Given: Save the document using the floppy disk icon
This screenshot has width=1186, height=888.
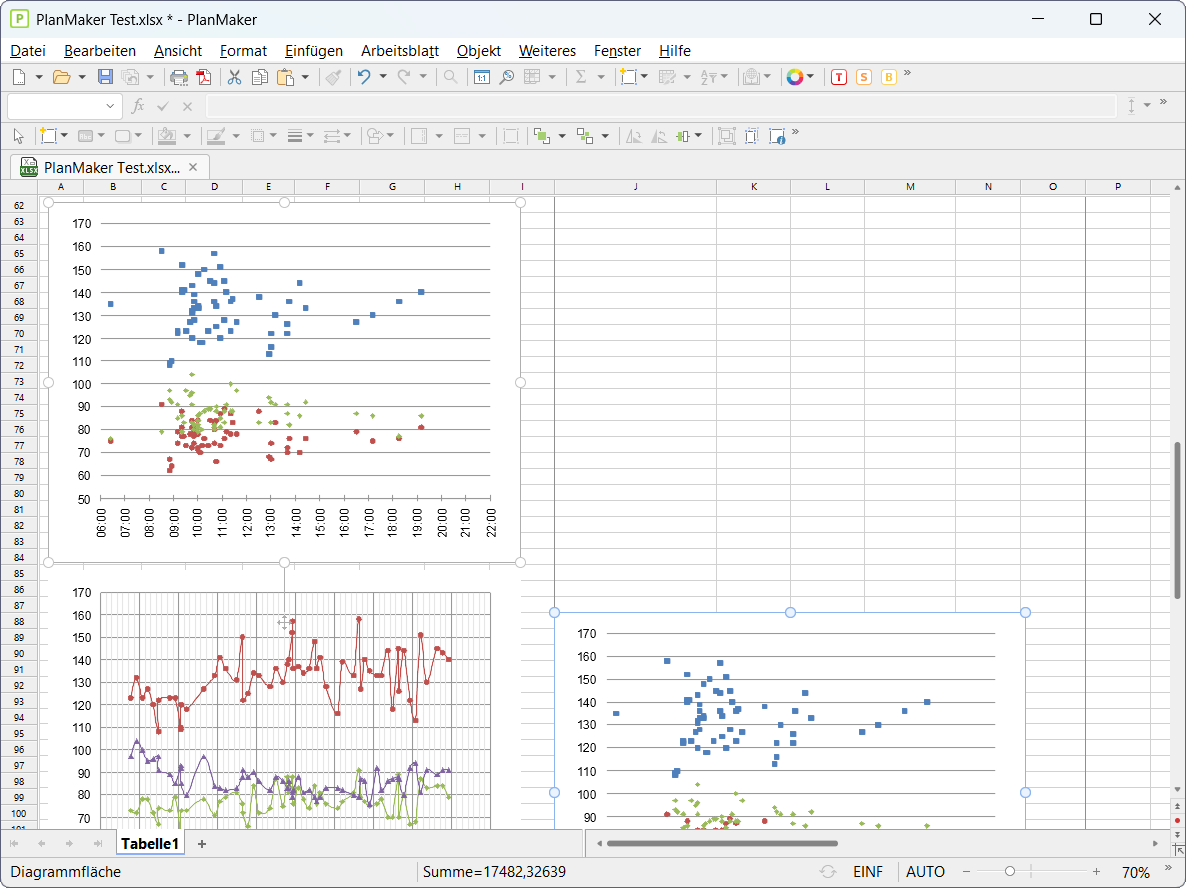Looking at the screenshot, I should click(x=105, y=77).
